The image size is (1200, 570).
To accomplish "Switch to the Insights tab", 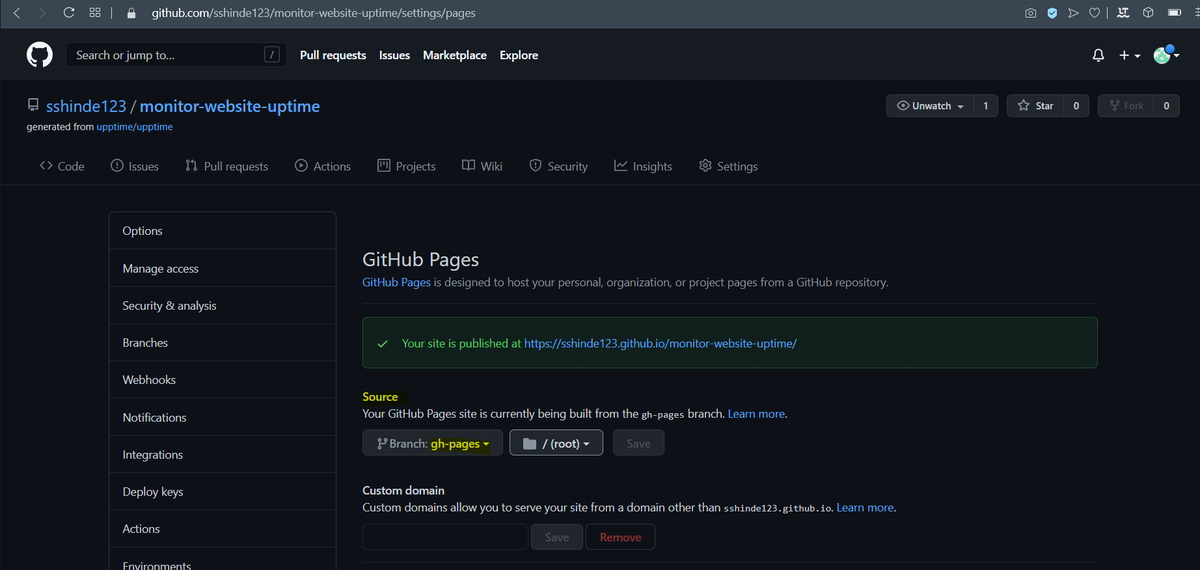I will [643, 166].
